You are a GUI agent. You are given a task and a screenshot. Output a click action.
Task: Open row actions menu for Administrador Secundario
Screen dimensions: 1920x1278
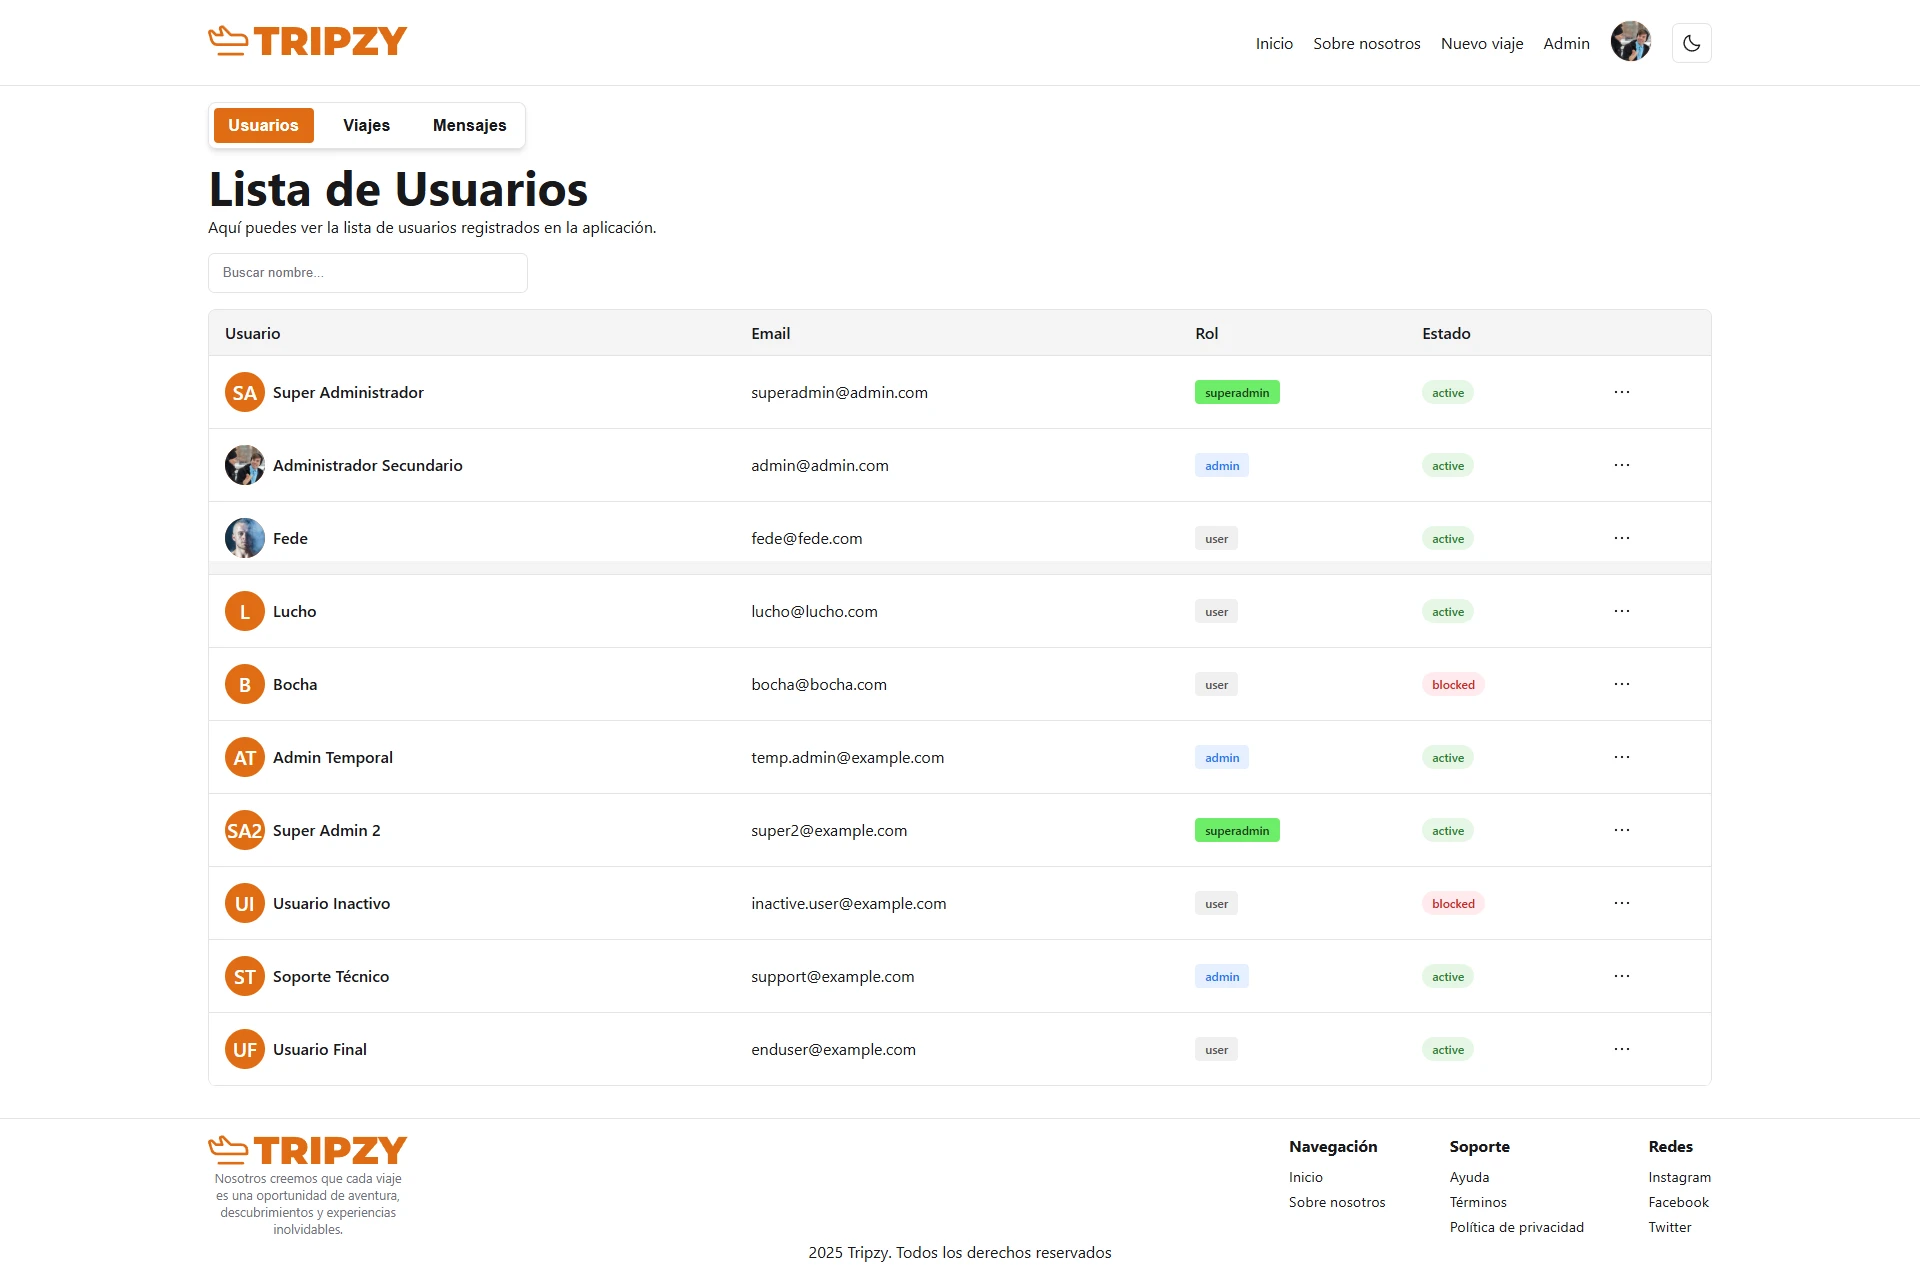(1622, 465)
